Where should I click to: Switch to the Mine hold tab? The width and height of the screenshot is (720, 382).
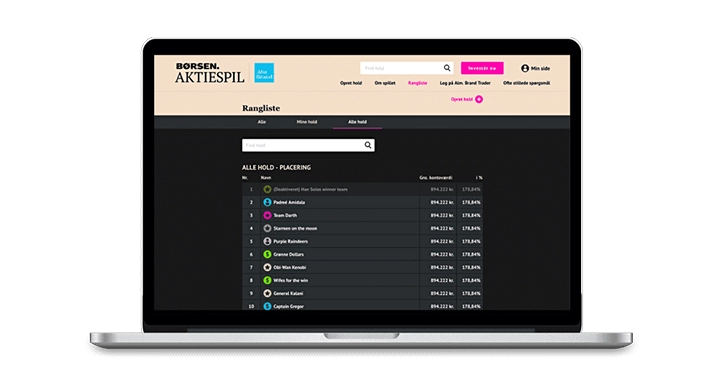(307, 122)
